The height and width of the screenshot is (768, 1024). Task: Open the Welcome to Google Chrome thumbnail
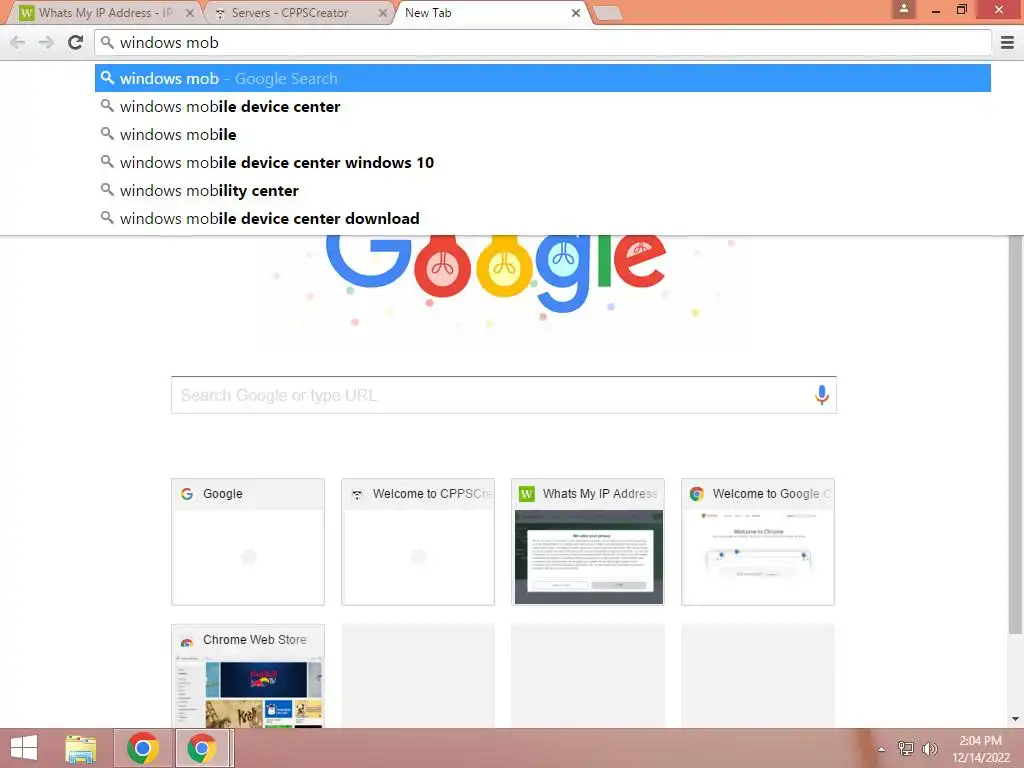pos(758,541)
